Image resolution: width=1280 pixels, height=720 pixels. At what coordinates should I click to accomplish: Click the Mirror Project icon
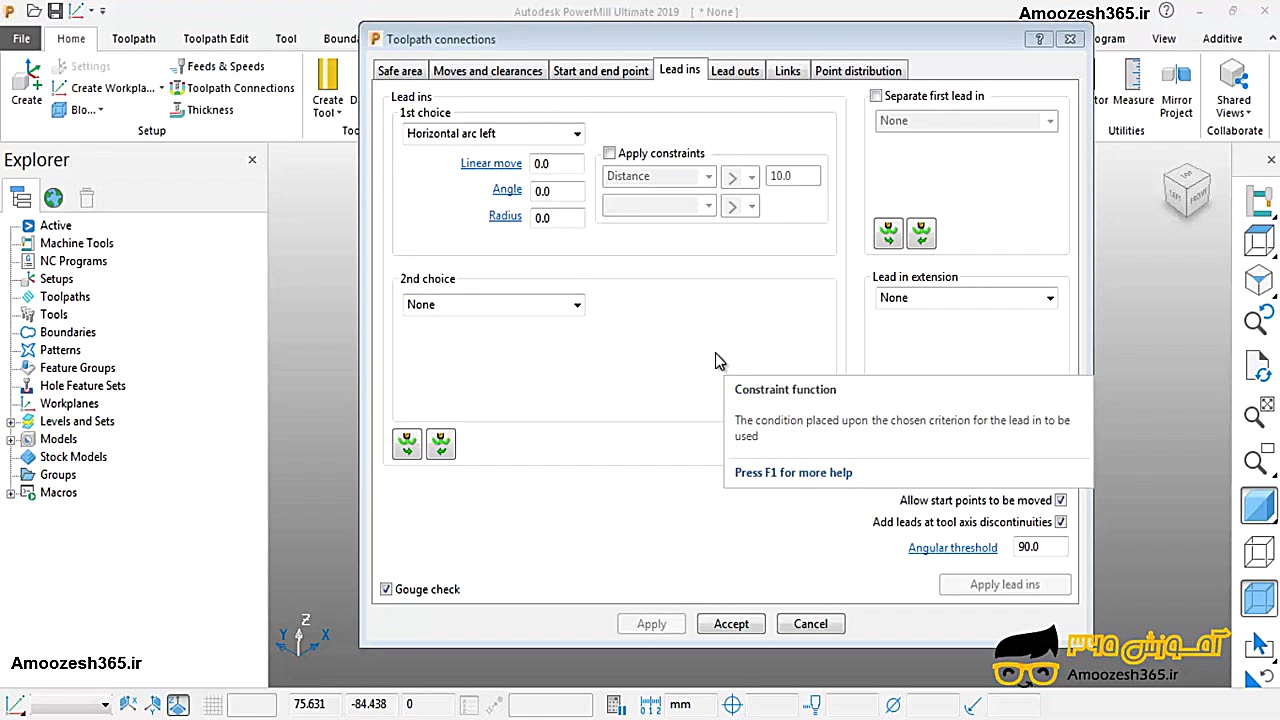(1176, 76)
